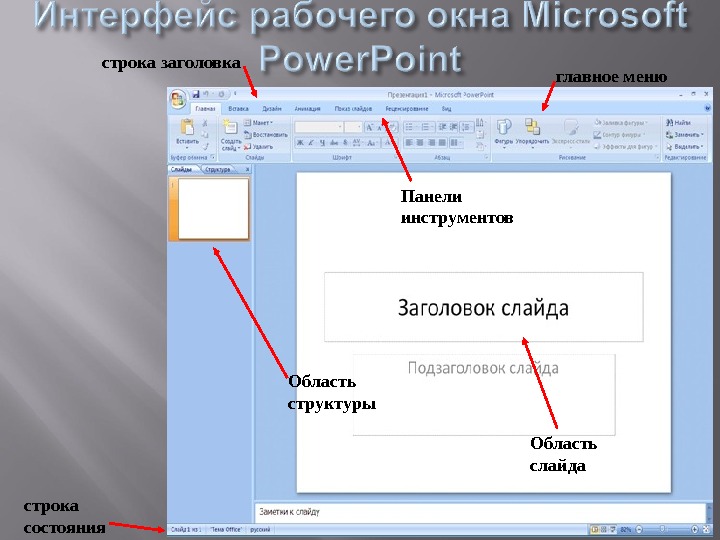Screen dimensions: 720x540
Task: Click the Подзаголовок слайда subtitle placeholder
Action: coord(484,394)
